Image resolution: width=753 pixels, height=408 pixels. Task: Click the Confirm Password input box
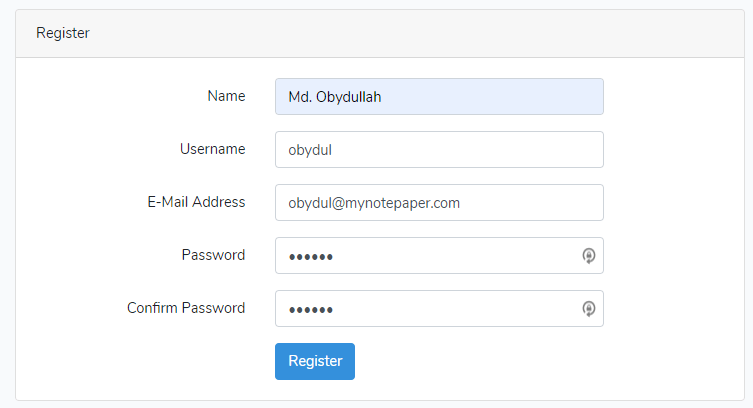pyautogui.click(x=439, y=308)
